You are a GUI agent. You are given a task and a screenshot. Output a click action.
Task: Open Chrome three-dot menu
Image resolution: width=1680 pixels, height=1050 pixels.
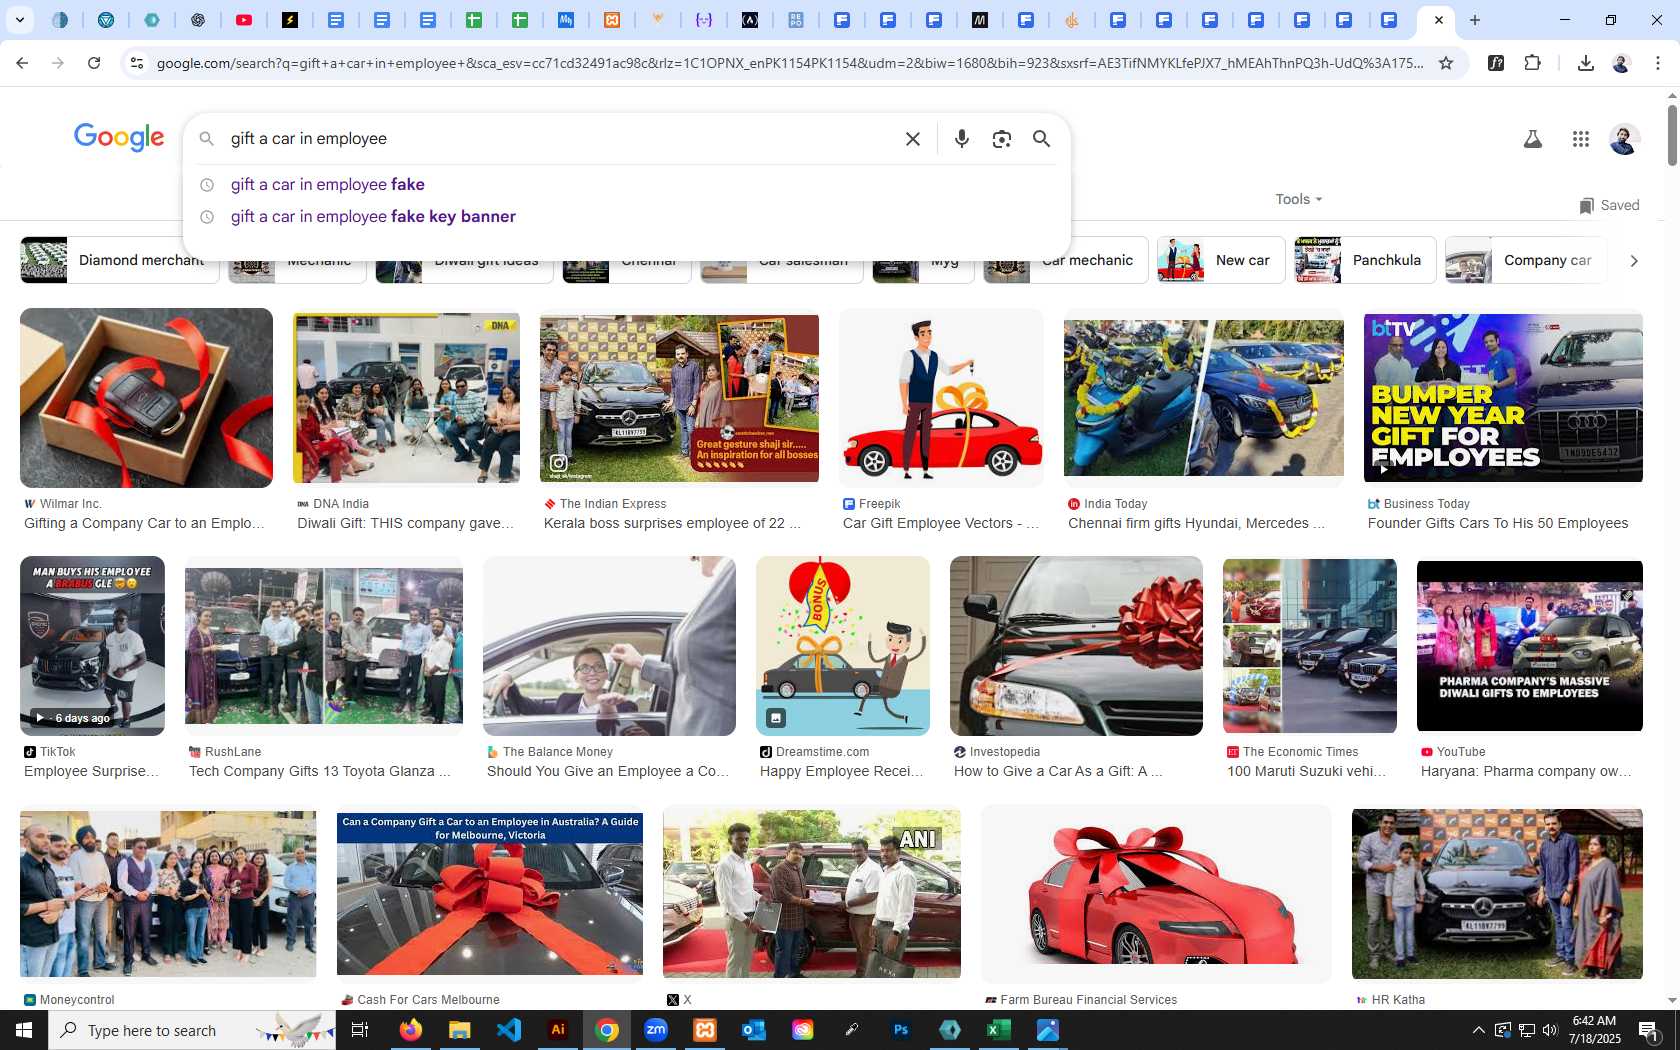point(1658,63)
